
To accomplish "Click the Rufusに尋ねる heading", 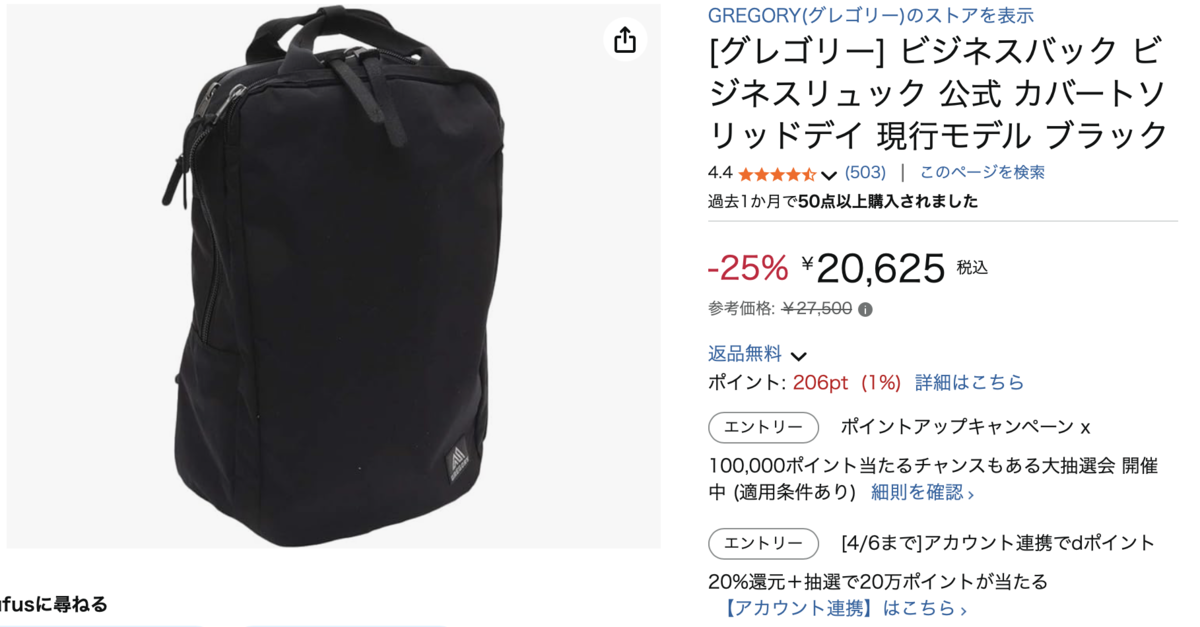I will click(x=54, y=604).
